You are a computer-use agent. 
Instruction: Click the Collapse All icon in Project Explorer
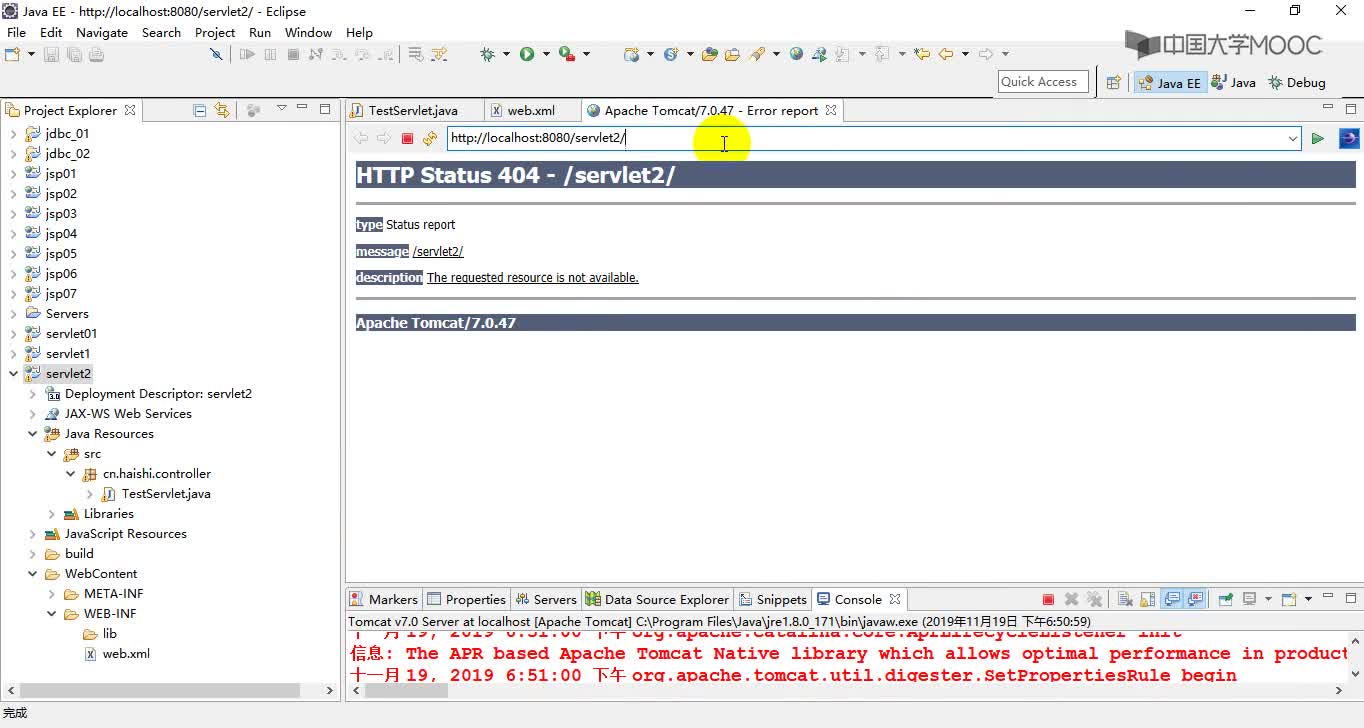pyautogui.click(x=199, y=110)
